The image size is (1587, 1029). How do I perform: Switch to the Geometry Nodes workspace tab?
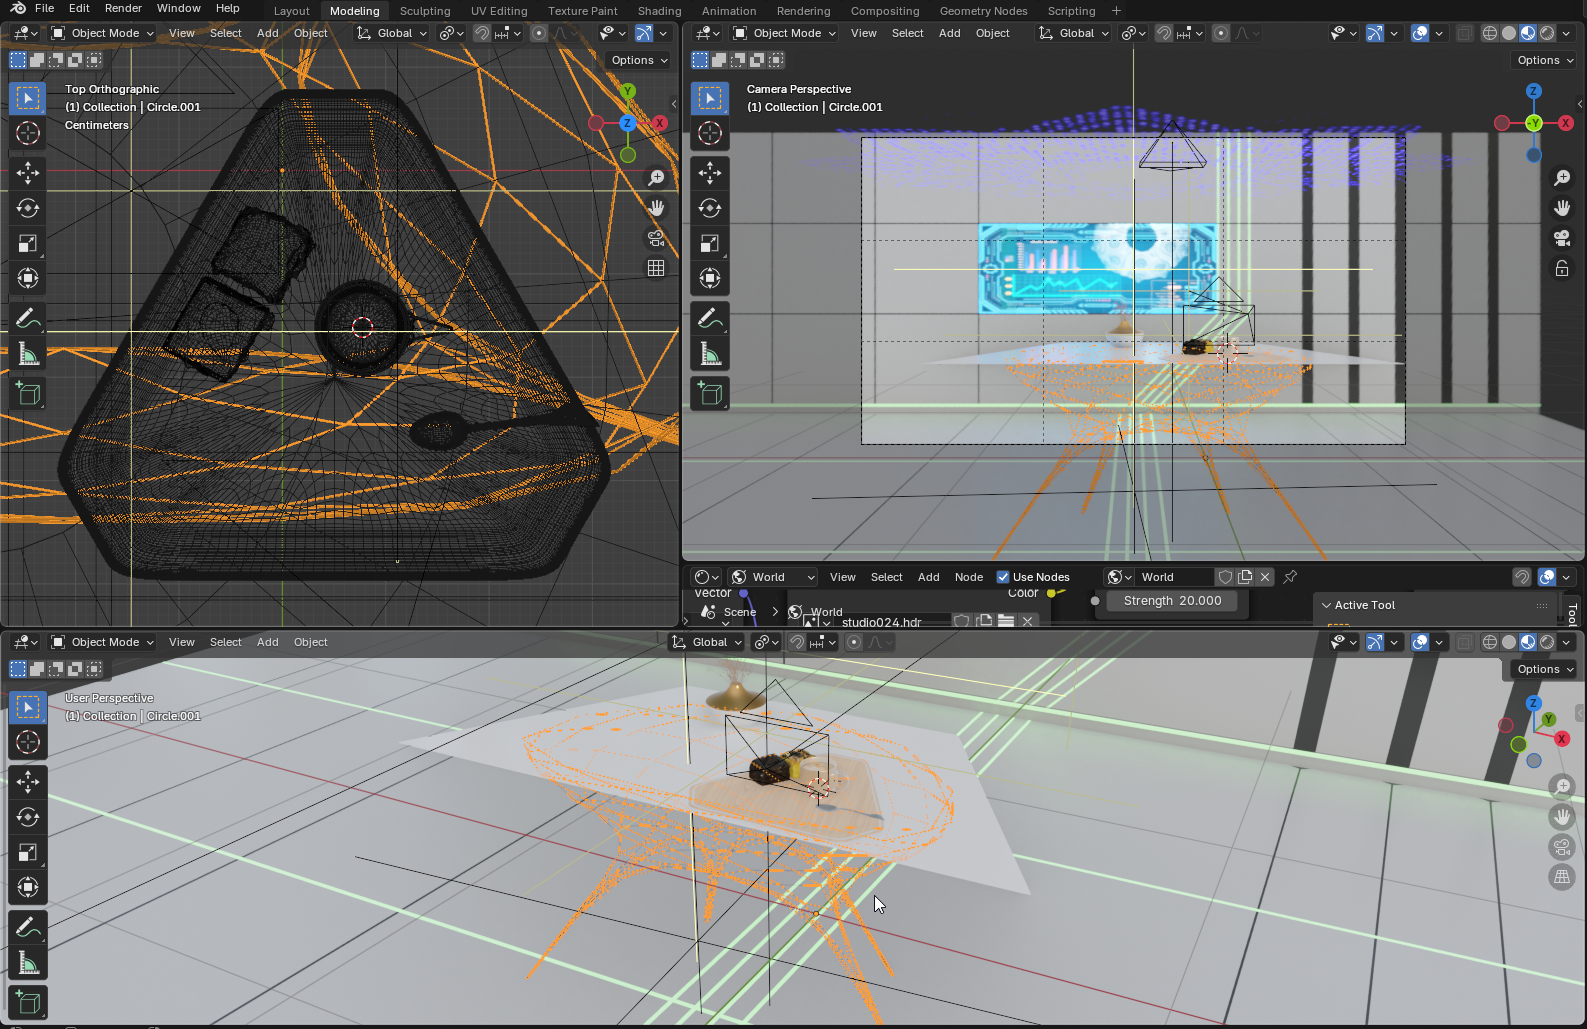click(983, 11)
